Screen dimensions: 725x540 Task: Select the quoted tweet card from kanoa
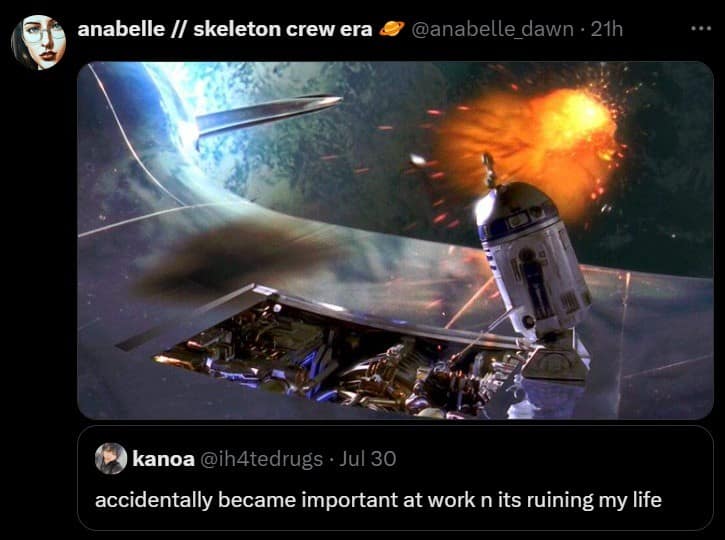pyautogui.click(x=395, y=478)
